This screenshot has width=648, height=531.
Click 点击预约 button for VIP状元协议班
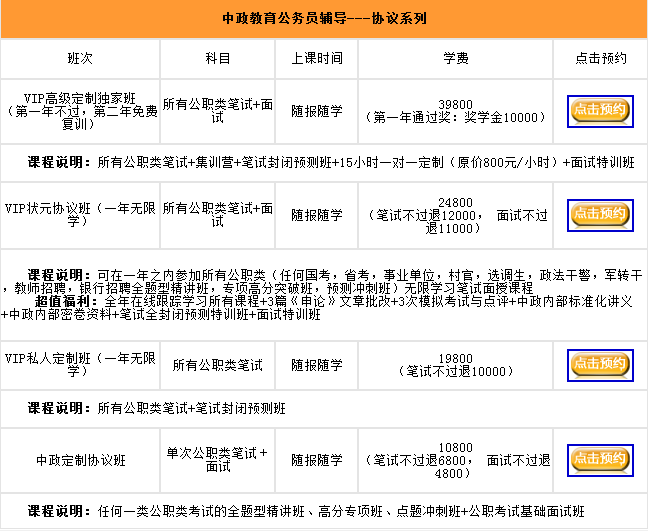click(x=600, y=215)
